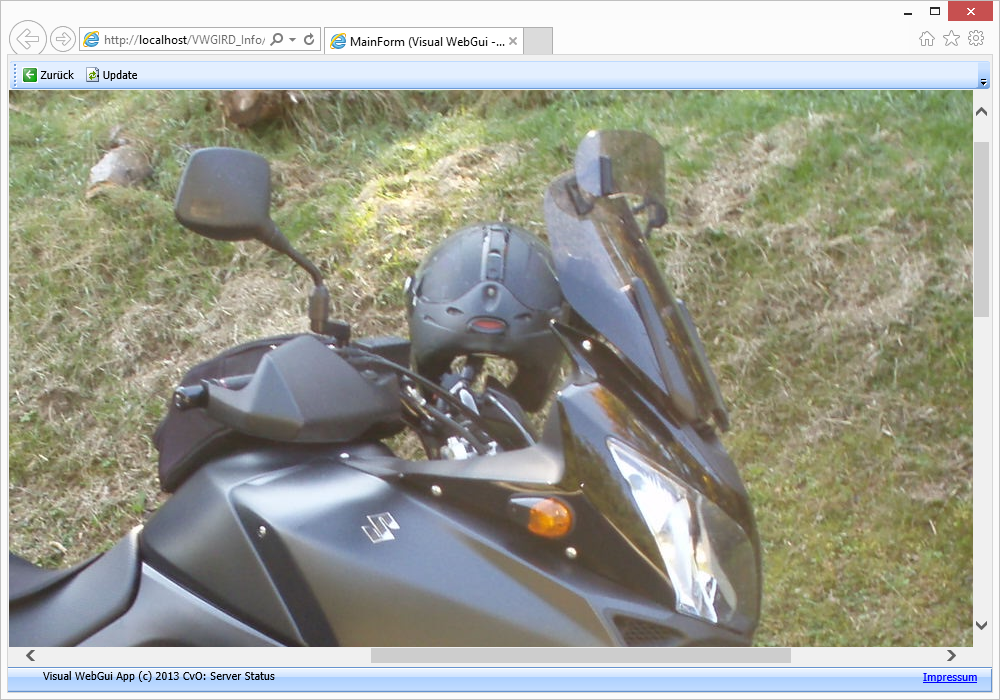Screen dimensions: 1000x700
Task: Close the MainForm browser tab
Action: tap(513, 41)
